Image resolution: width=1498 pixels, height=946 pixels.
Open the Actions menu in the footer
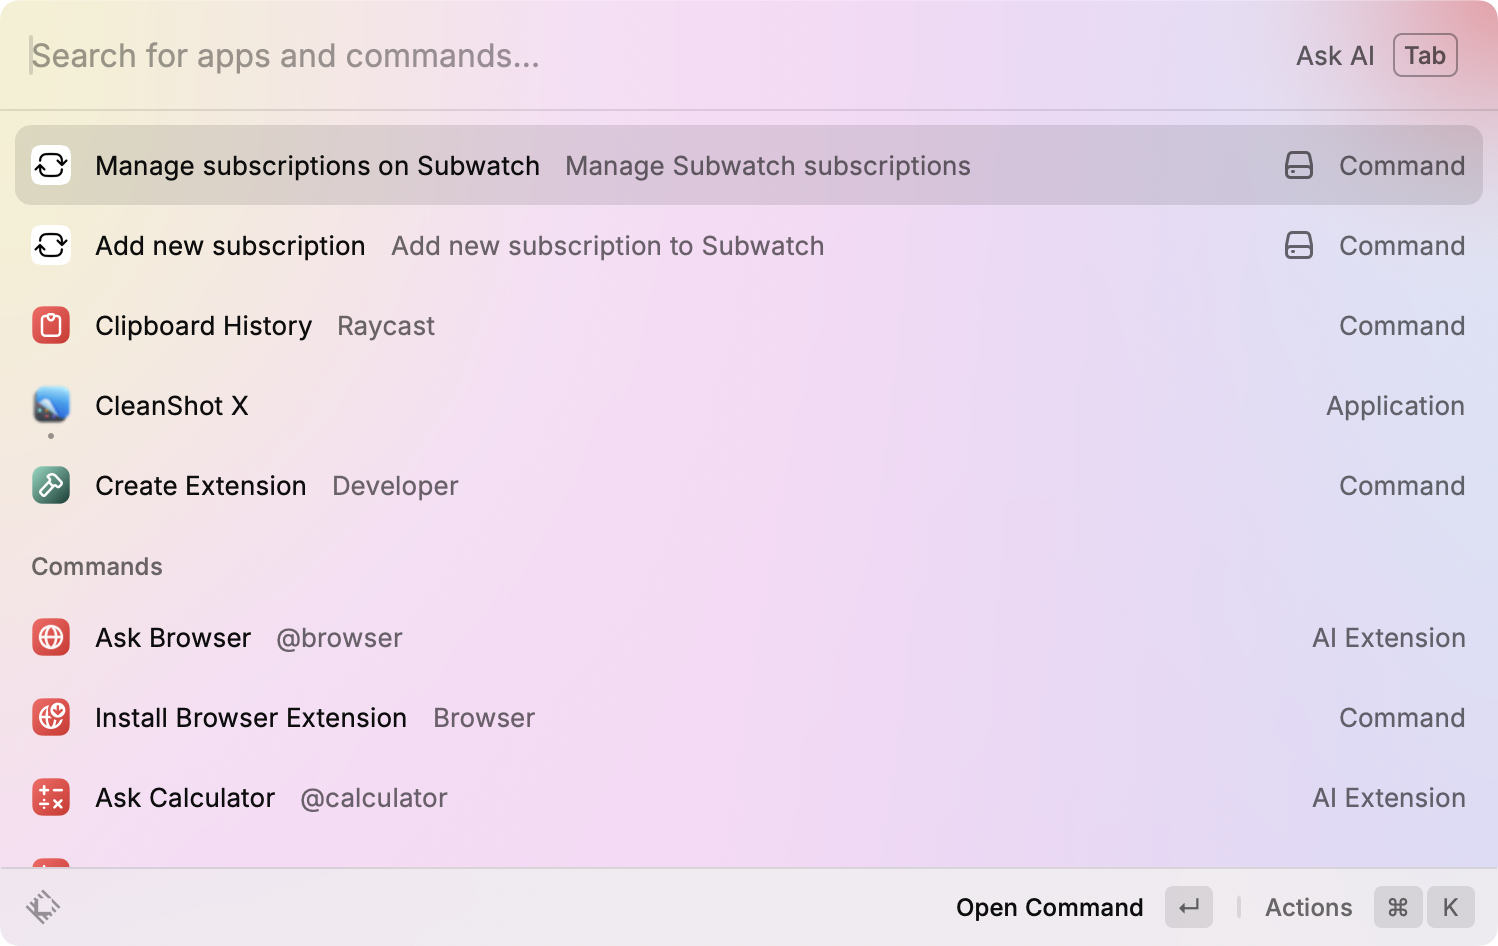pos(1308,907)
